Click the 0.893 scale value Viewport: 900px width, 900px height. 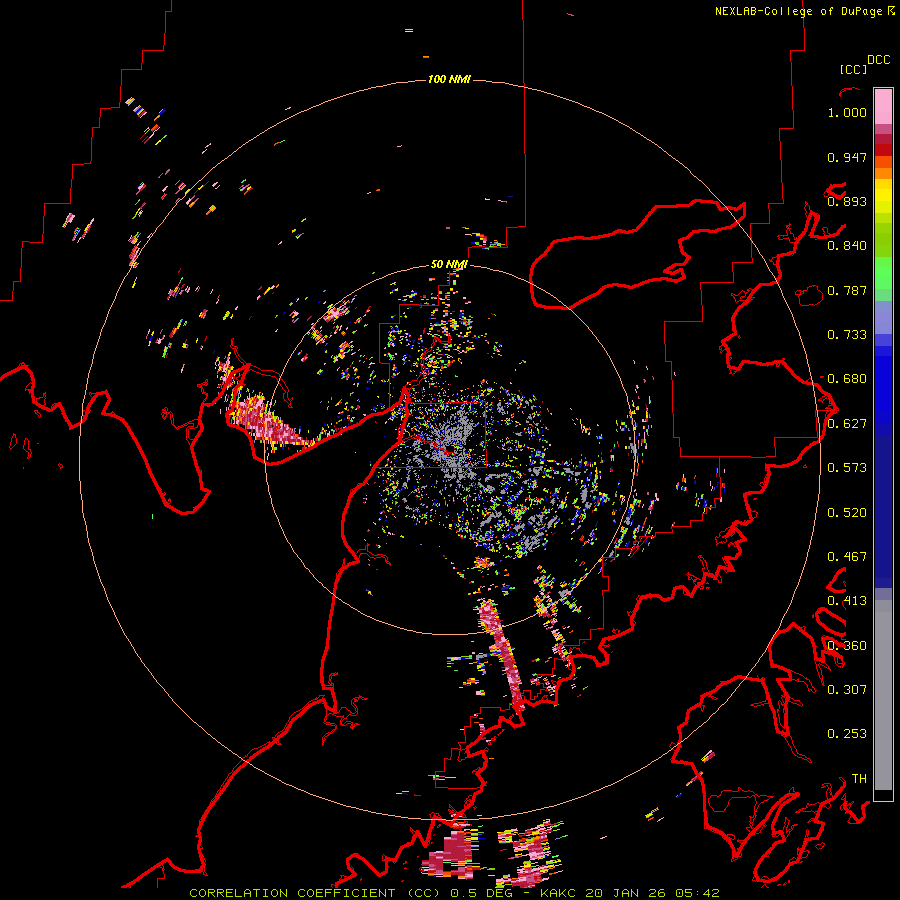pos(847,201)
